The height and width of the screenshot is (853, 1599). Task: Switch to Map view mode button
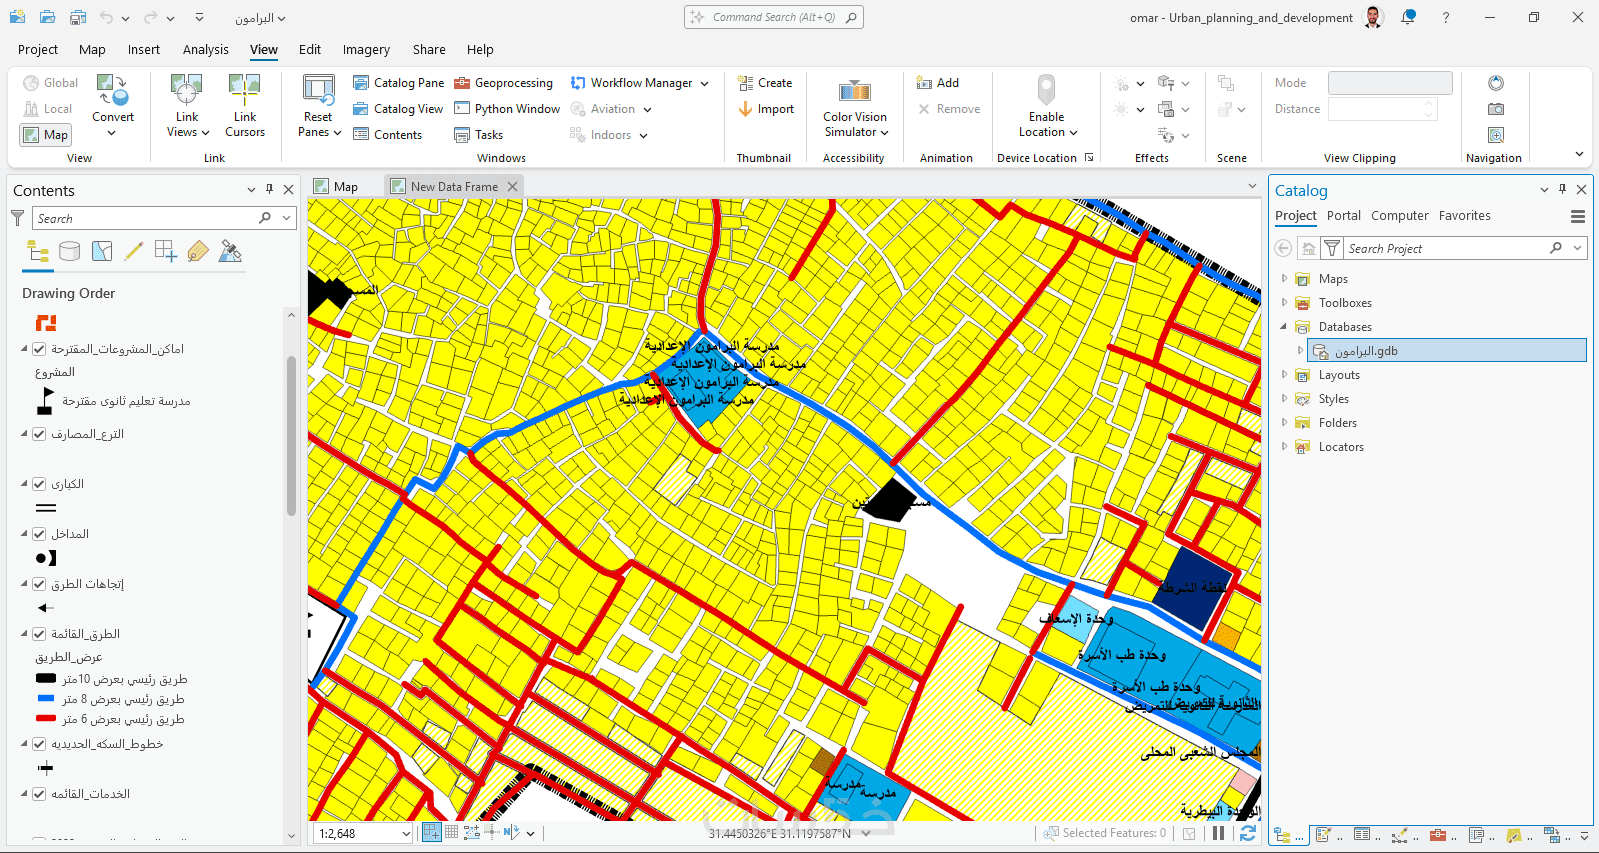(x=45, y=135)
